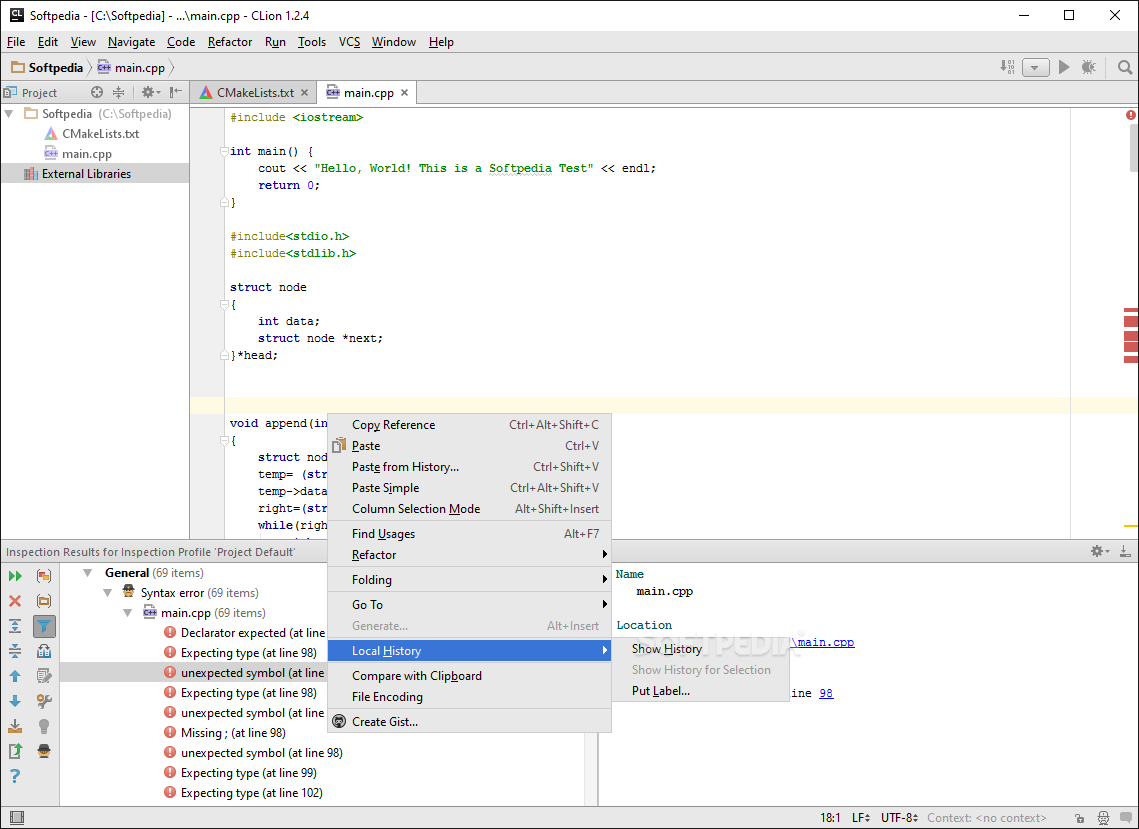Expand all inspection results
The height and width of the screenshot is (829, 1139).
click(x=15, y=626)
